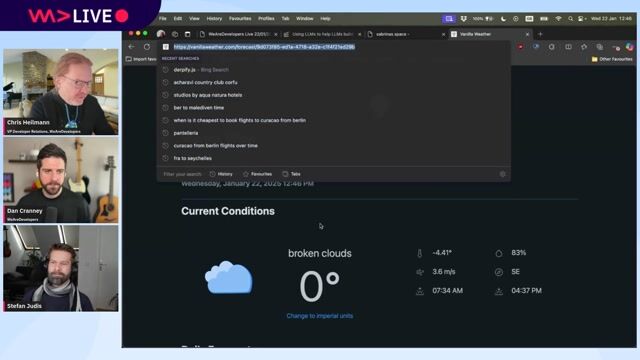Open the Wi-Fi status menu
Viewport: 640px width, 360px height.
(x=558, y=19)
